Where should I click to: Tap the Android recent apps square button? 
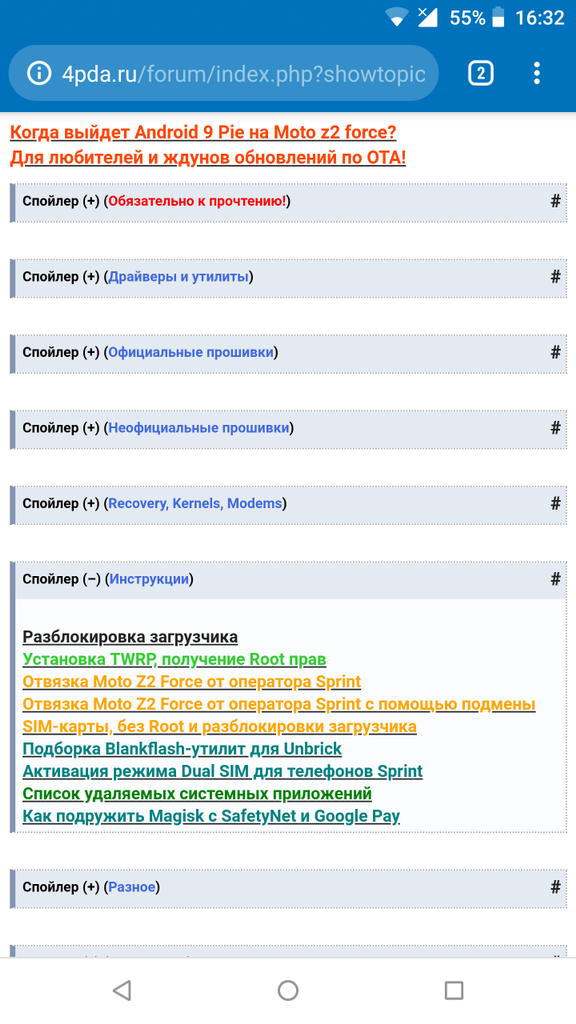(454, 990)
